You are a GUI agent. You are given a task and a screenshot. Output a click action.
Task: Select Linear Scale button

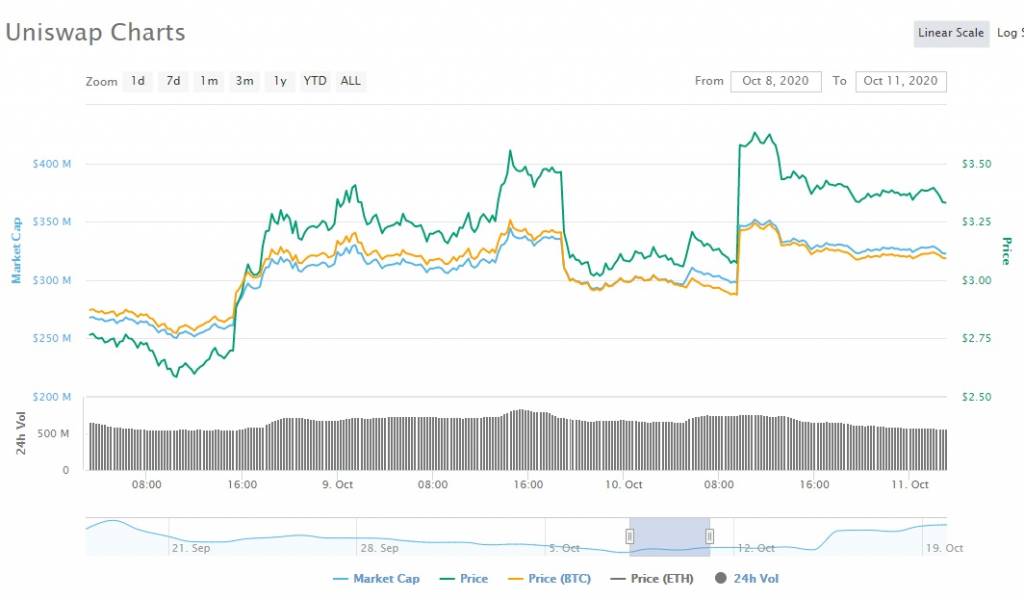click(950, 33)
